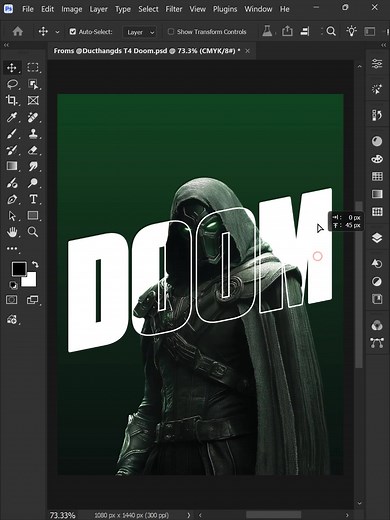390x520 pixels.
Task: Click the 73.33% zoom level field
Action: (x=62, y=515)
